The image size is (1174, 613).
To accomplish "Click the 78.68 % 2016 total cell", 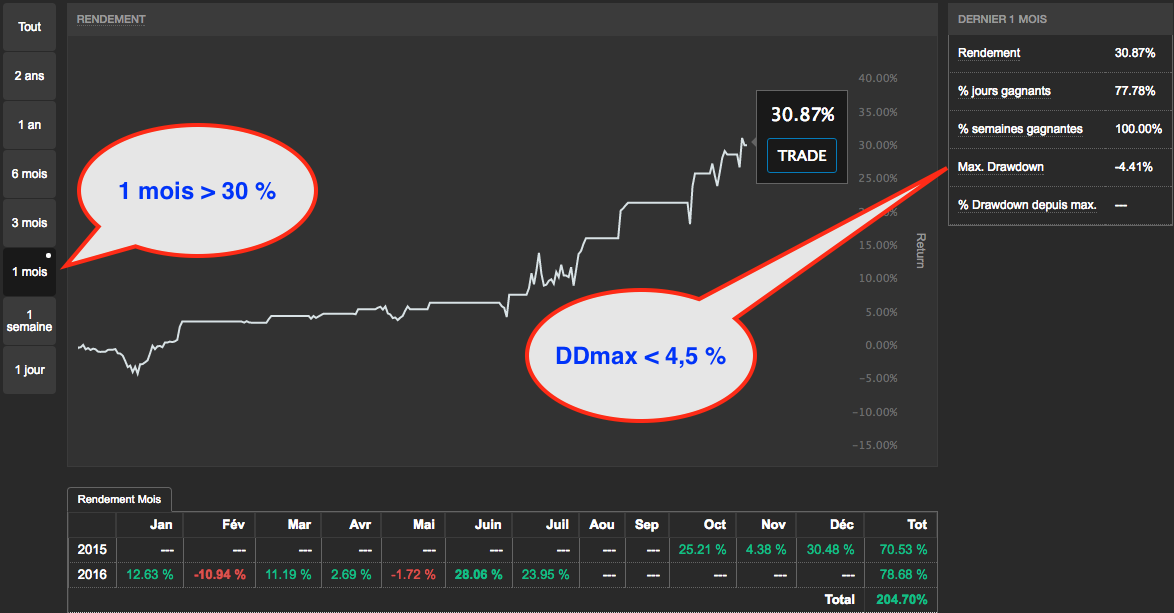I will (x=903, y=575).
